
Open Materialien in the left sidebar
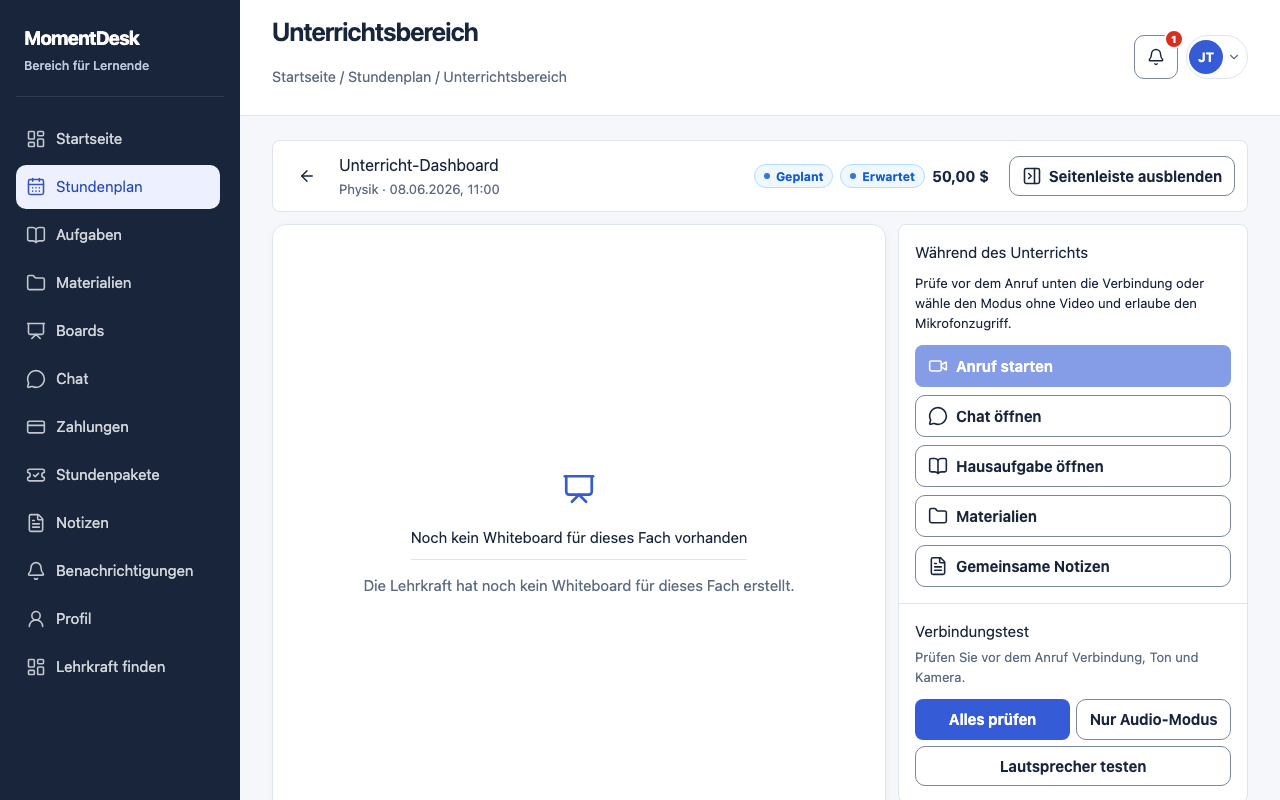[118, 283]
